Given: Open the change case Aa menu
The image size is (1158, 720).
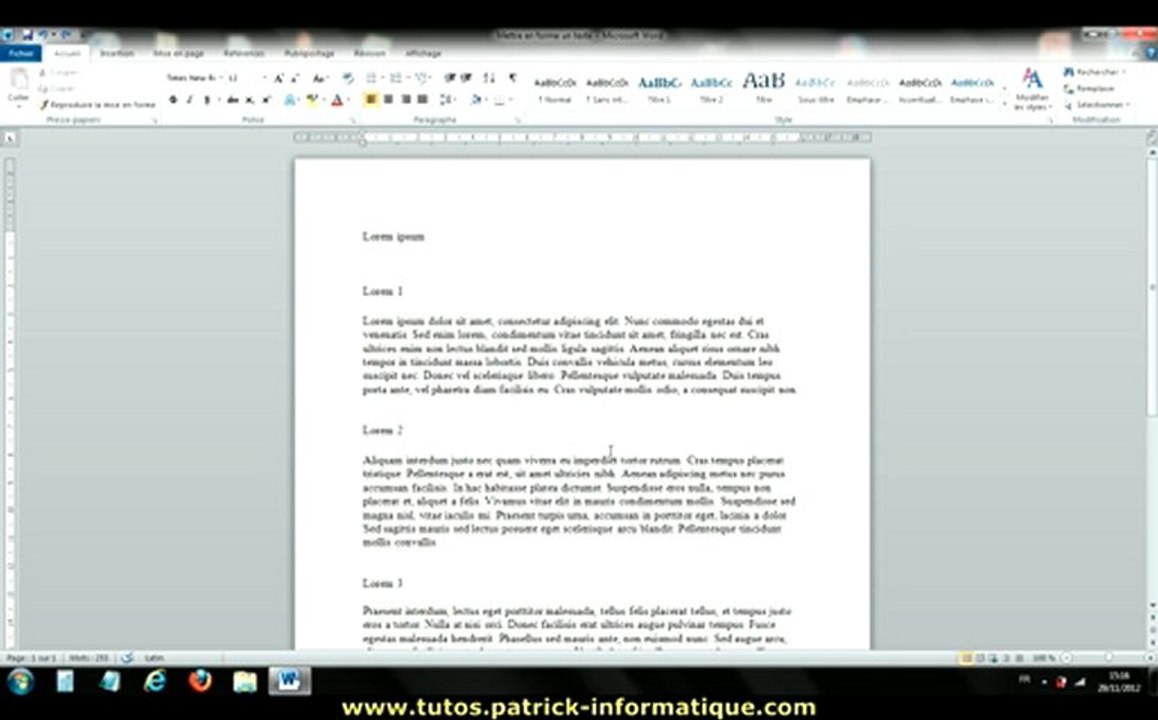Looking at the screenshot, I should pos(319,78).
